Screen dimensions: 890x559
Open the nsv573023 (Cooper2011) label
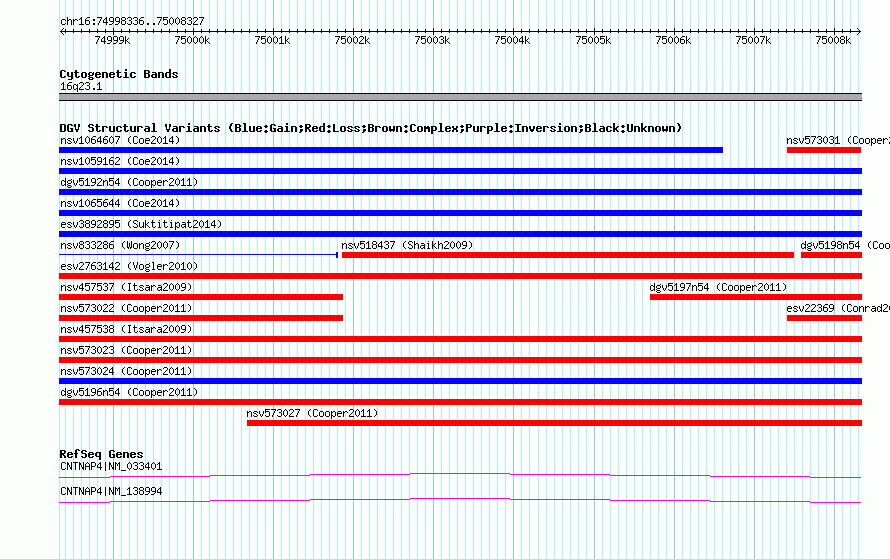[126, 350]
